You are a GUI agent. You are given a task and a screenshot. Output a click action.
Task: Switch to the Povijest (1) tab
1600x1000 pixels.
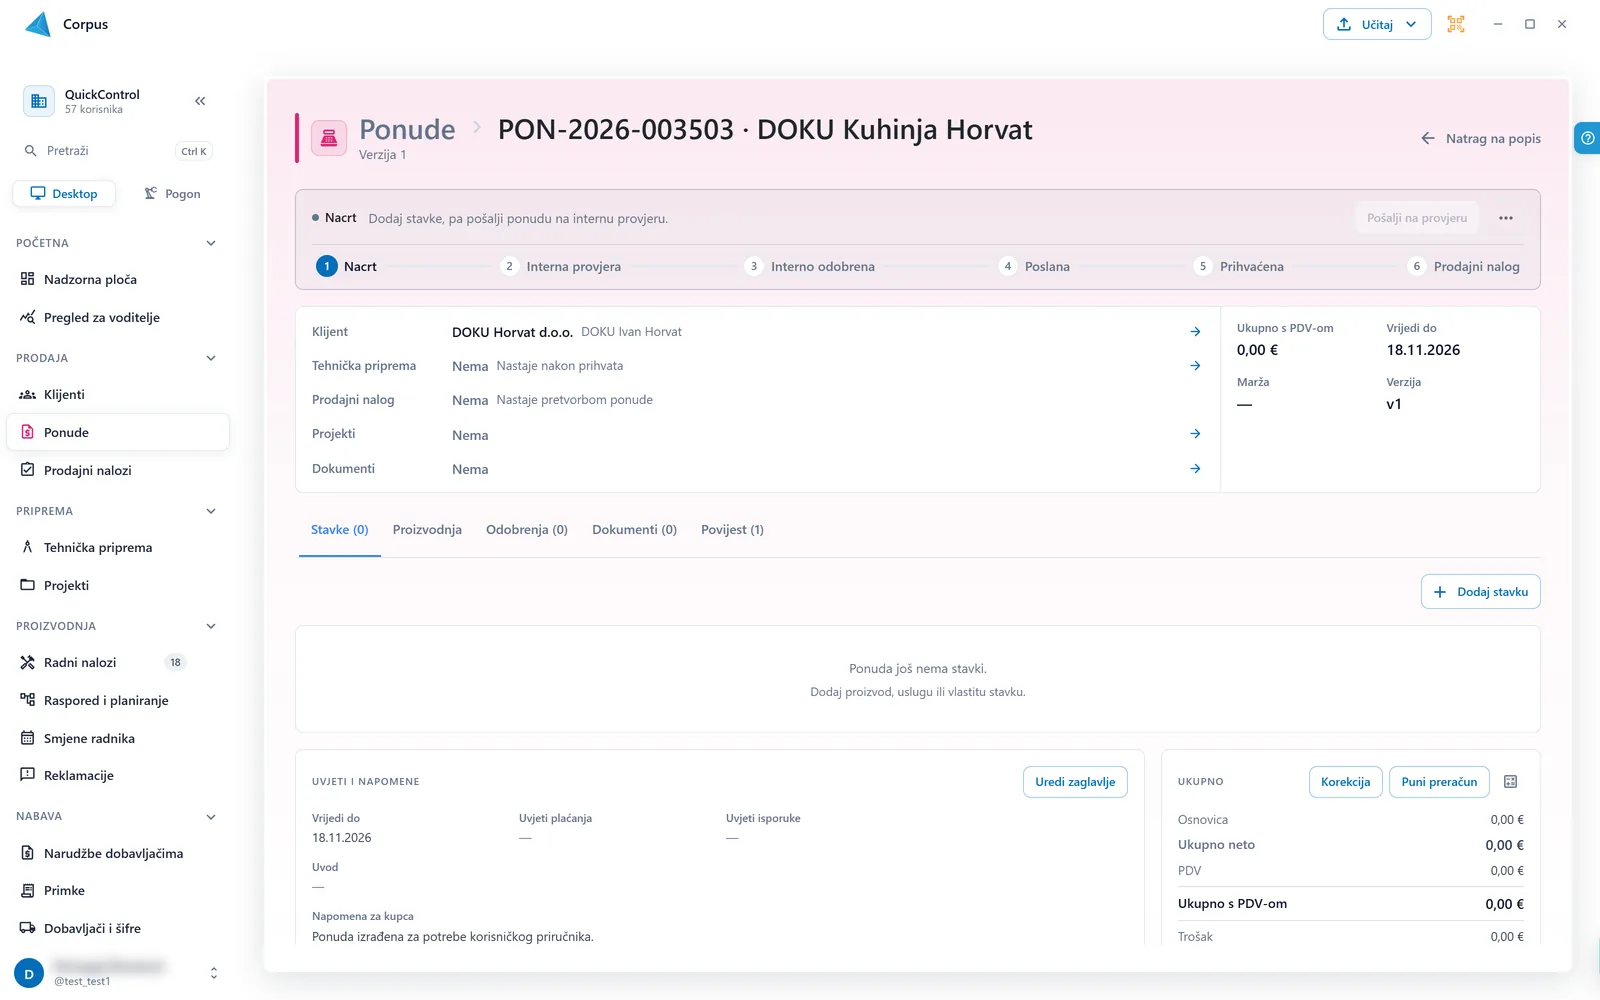point(732,530)
